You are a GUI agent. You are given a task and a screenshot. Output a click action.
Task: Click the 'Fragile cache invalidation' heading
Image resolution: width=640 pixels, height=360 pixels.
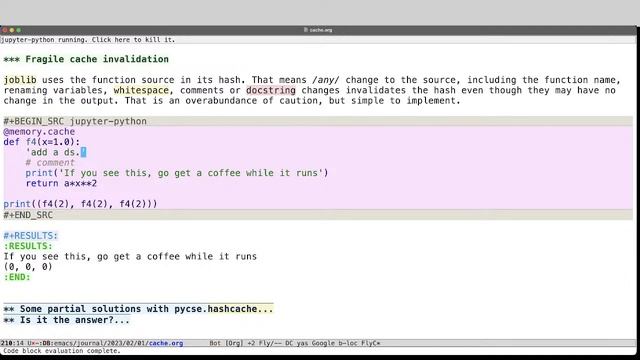(86, 59)
